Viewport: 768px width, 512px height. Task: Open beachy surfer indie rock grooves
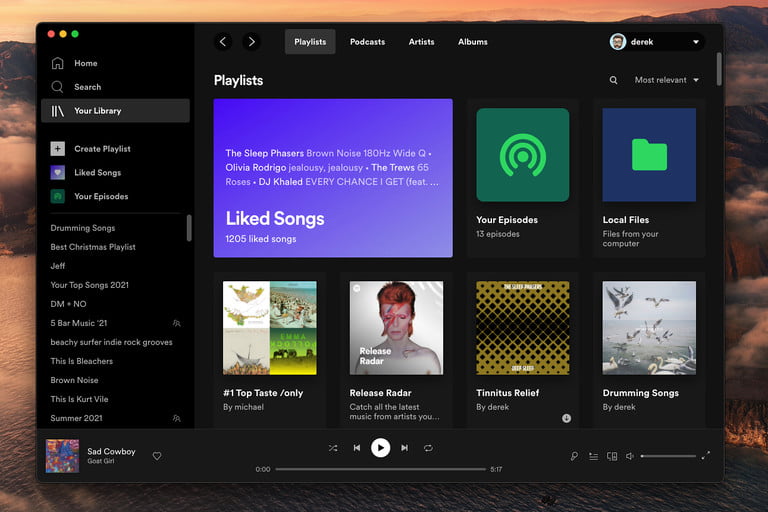[x=112, y=342]
